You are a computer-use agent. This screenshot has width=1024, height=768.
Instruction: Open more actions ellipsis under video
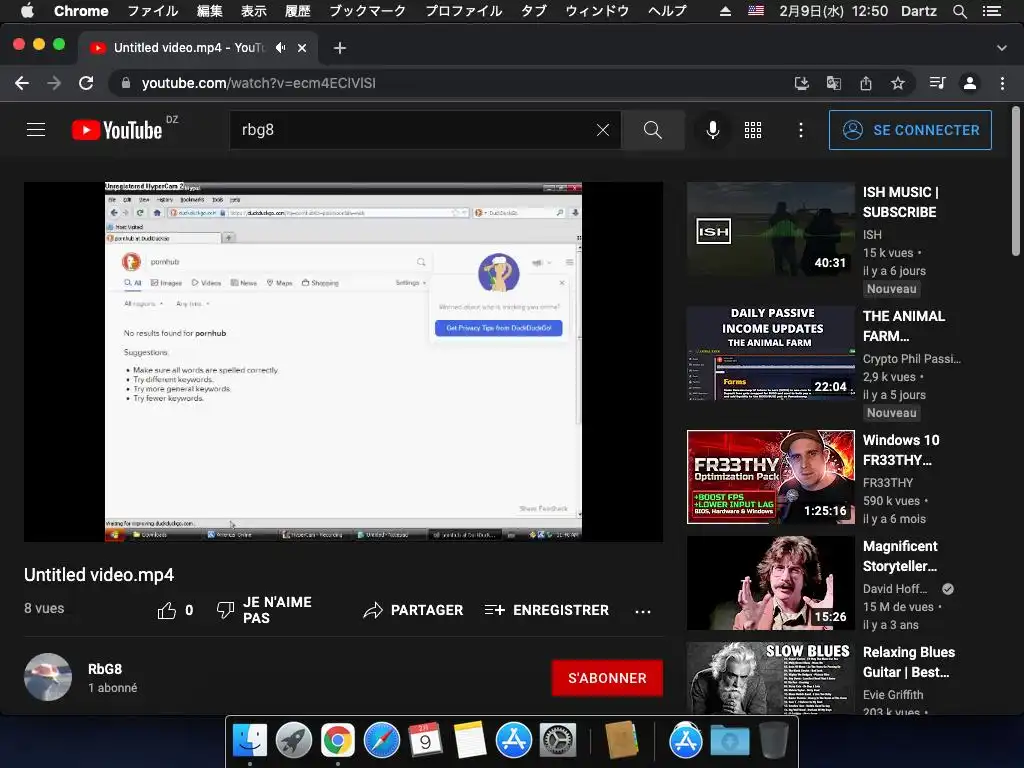tap(643, 611)
